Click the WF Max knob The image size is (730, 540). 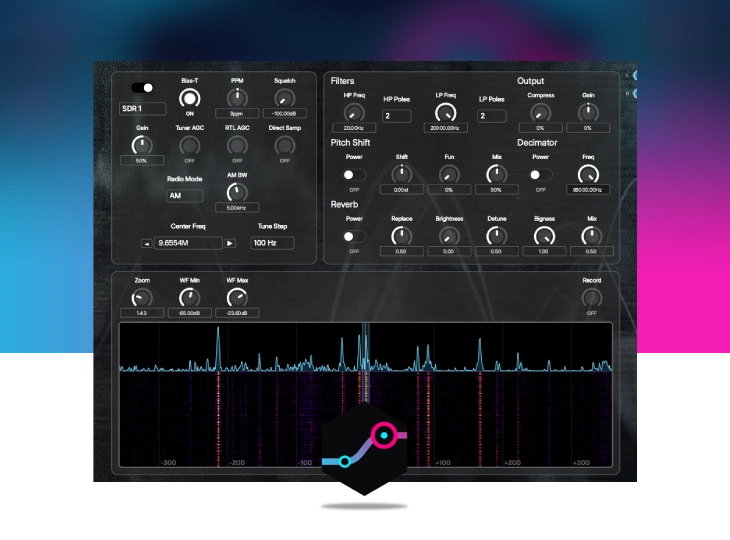pyautogui.click(x=237, y=298)
